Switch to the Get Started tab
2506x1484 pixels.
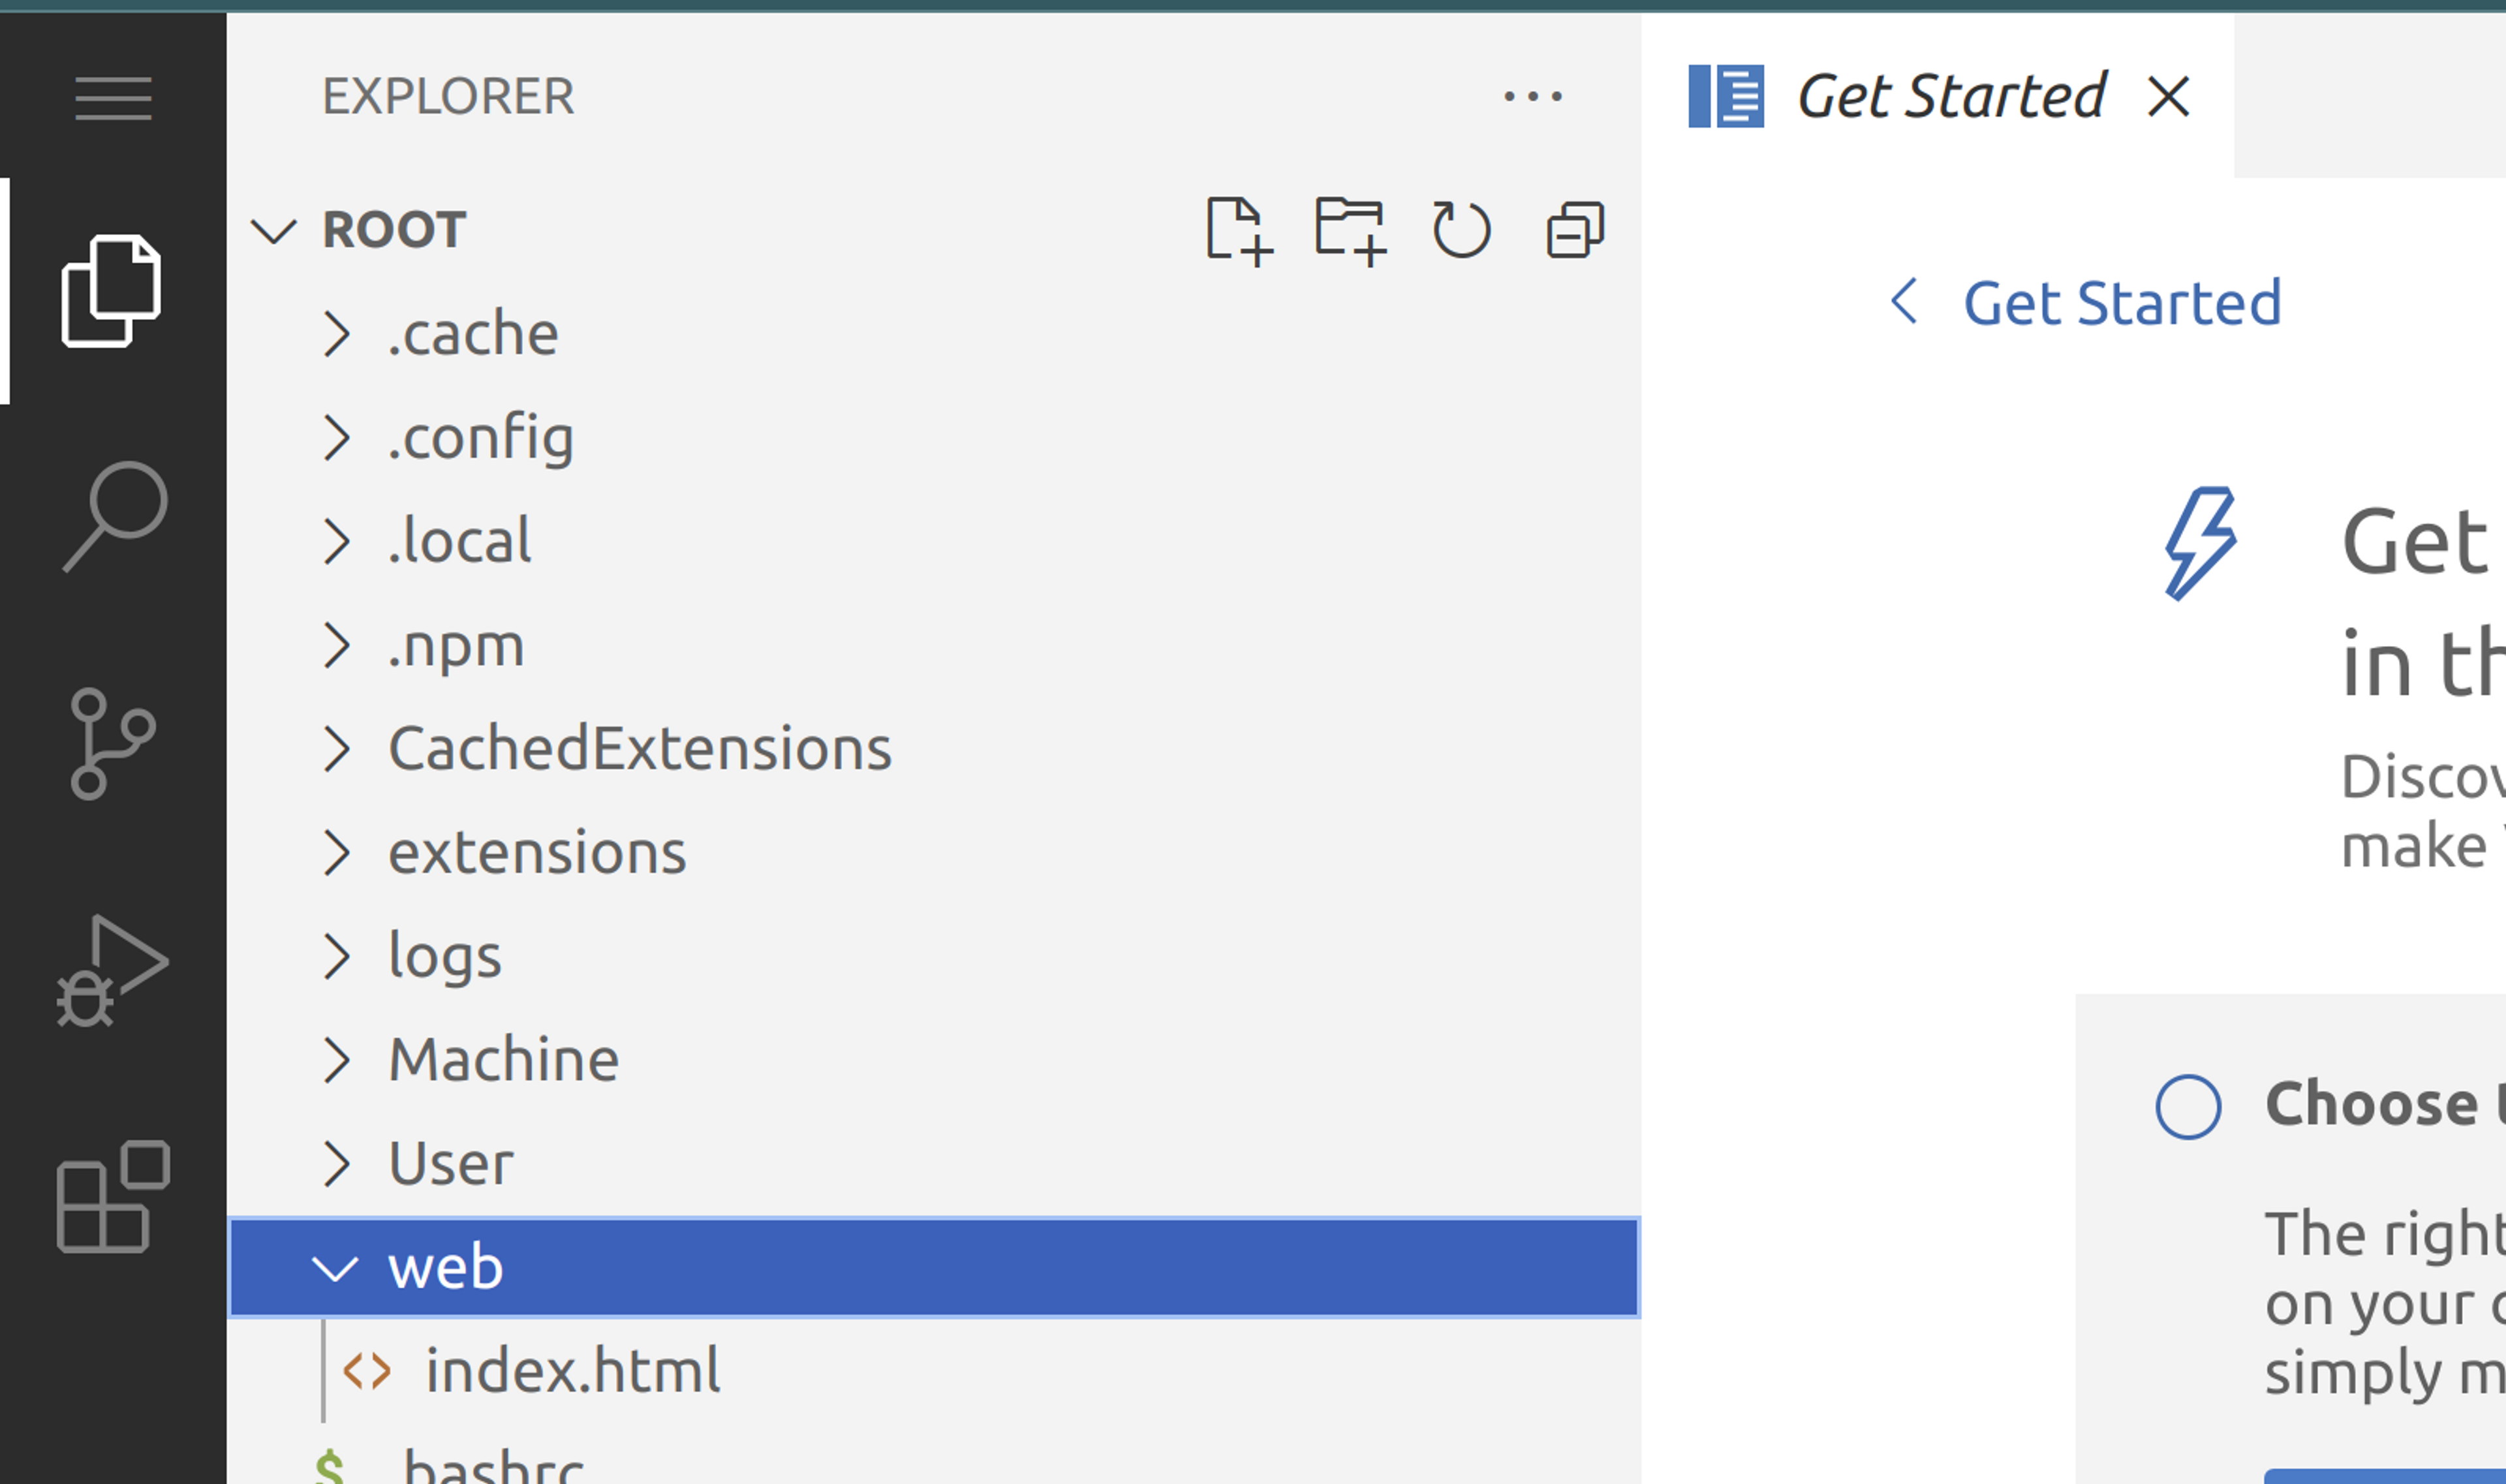[1950, 97]
